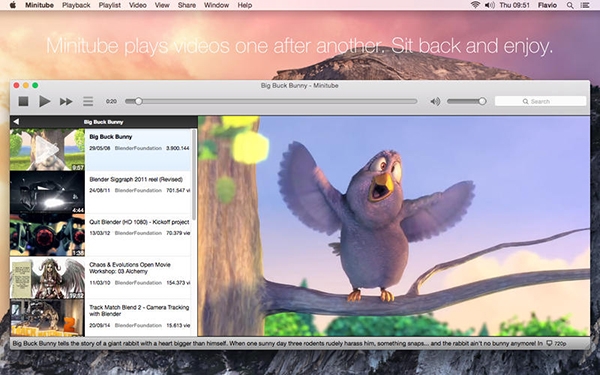This screenshot has height=375, width=600.
Task: Open the Playlist menu
Action: 109,5
